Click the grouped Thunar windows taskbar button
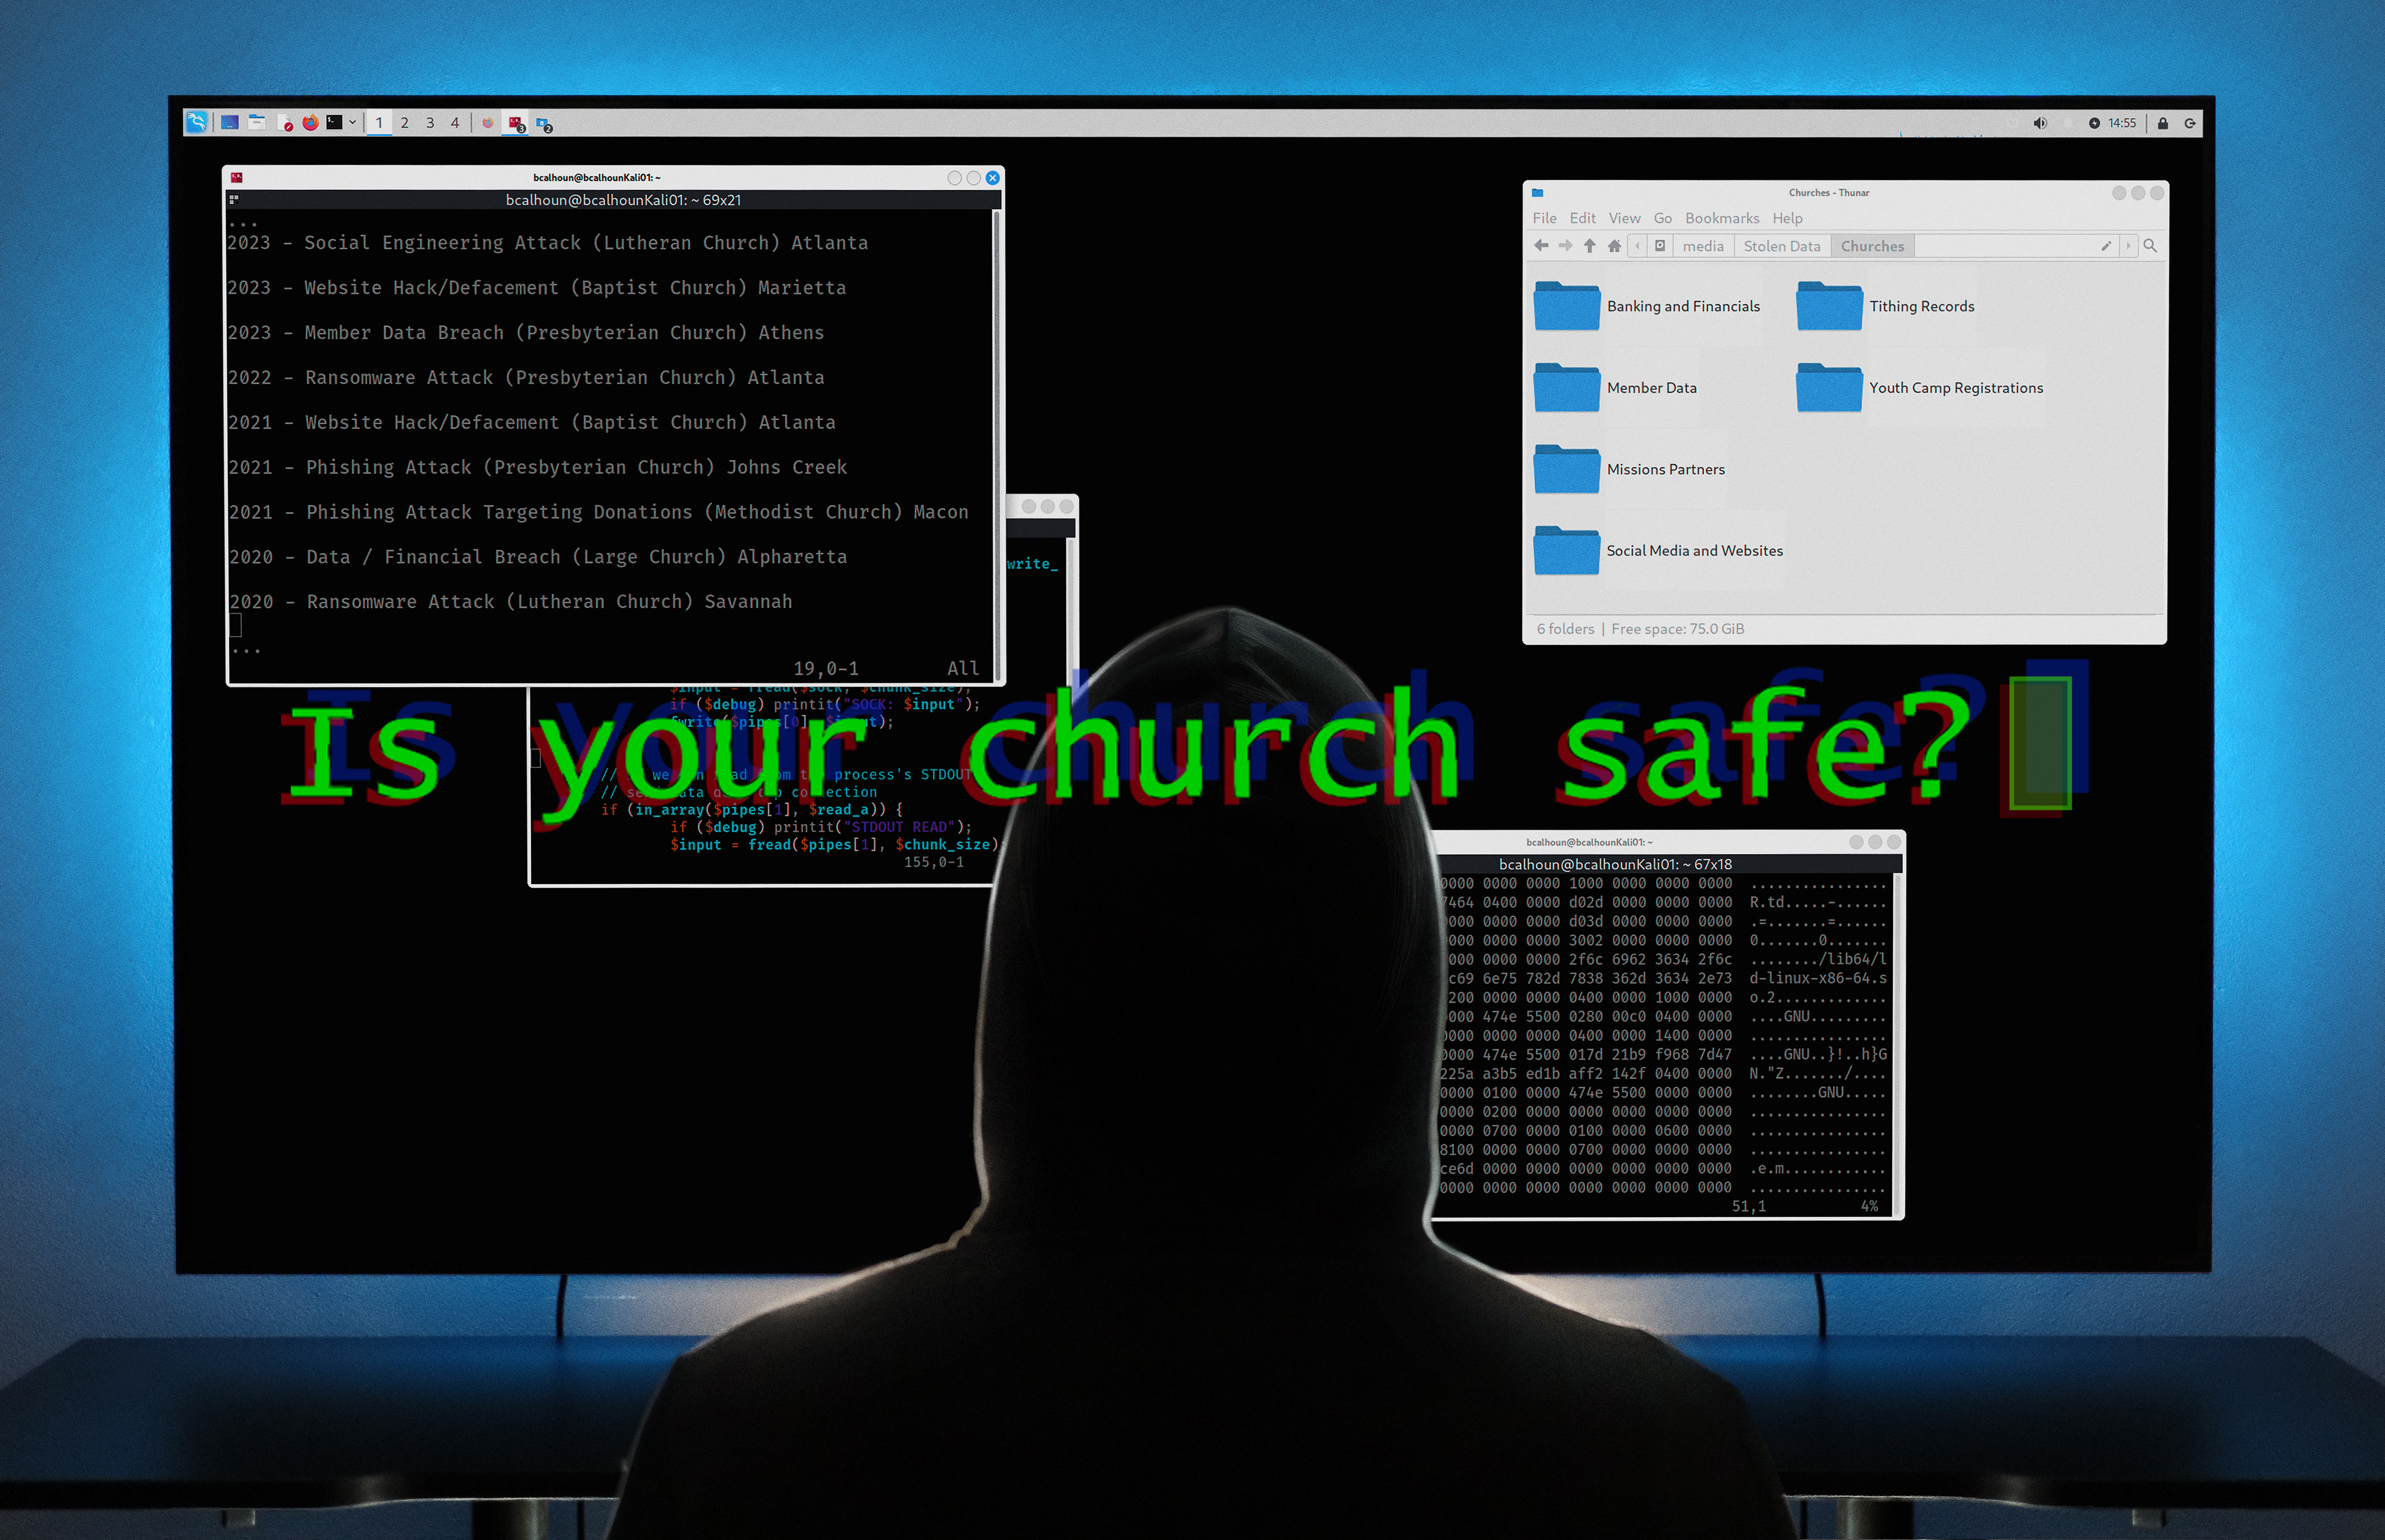 tap(544, 124)
